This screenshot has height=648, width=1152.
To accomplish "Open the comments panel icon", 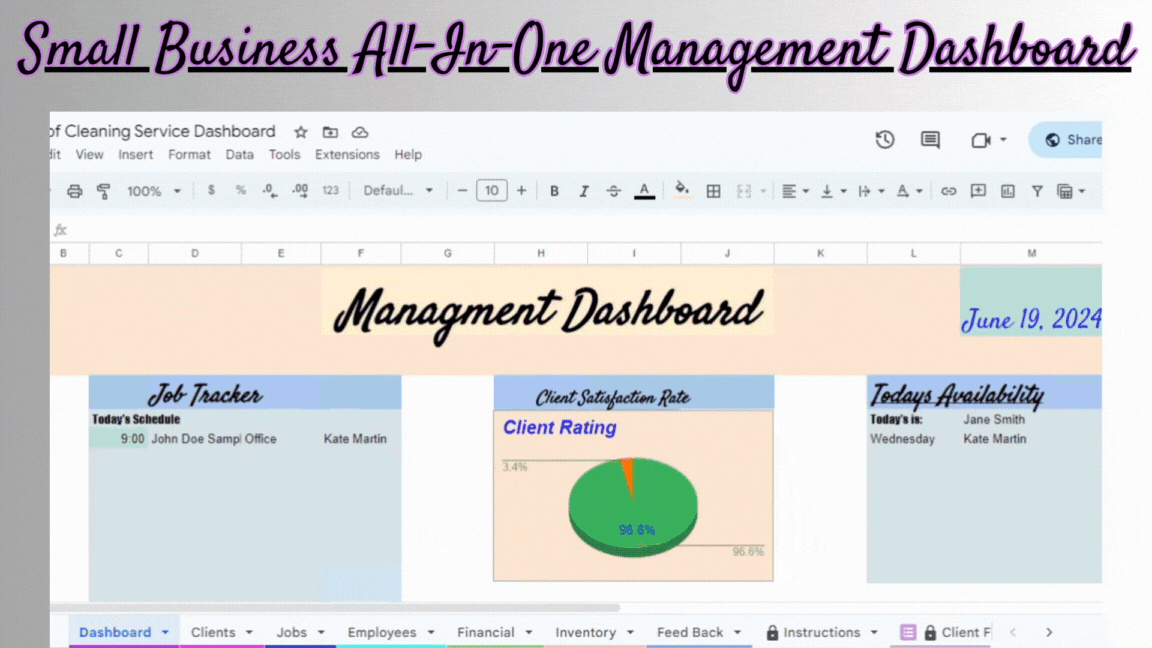I will tap(930, 140).
